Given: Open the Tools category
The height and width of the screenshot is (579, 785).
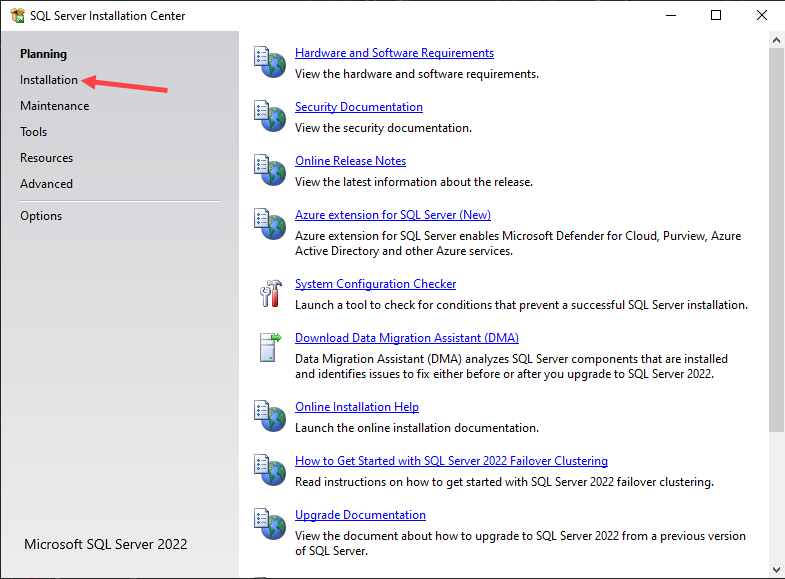Looking at the screenshot, I should tap(34, 132).
